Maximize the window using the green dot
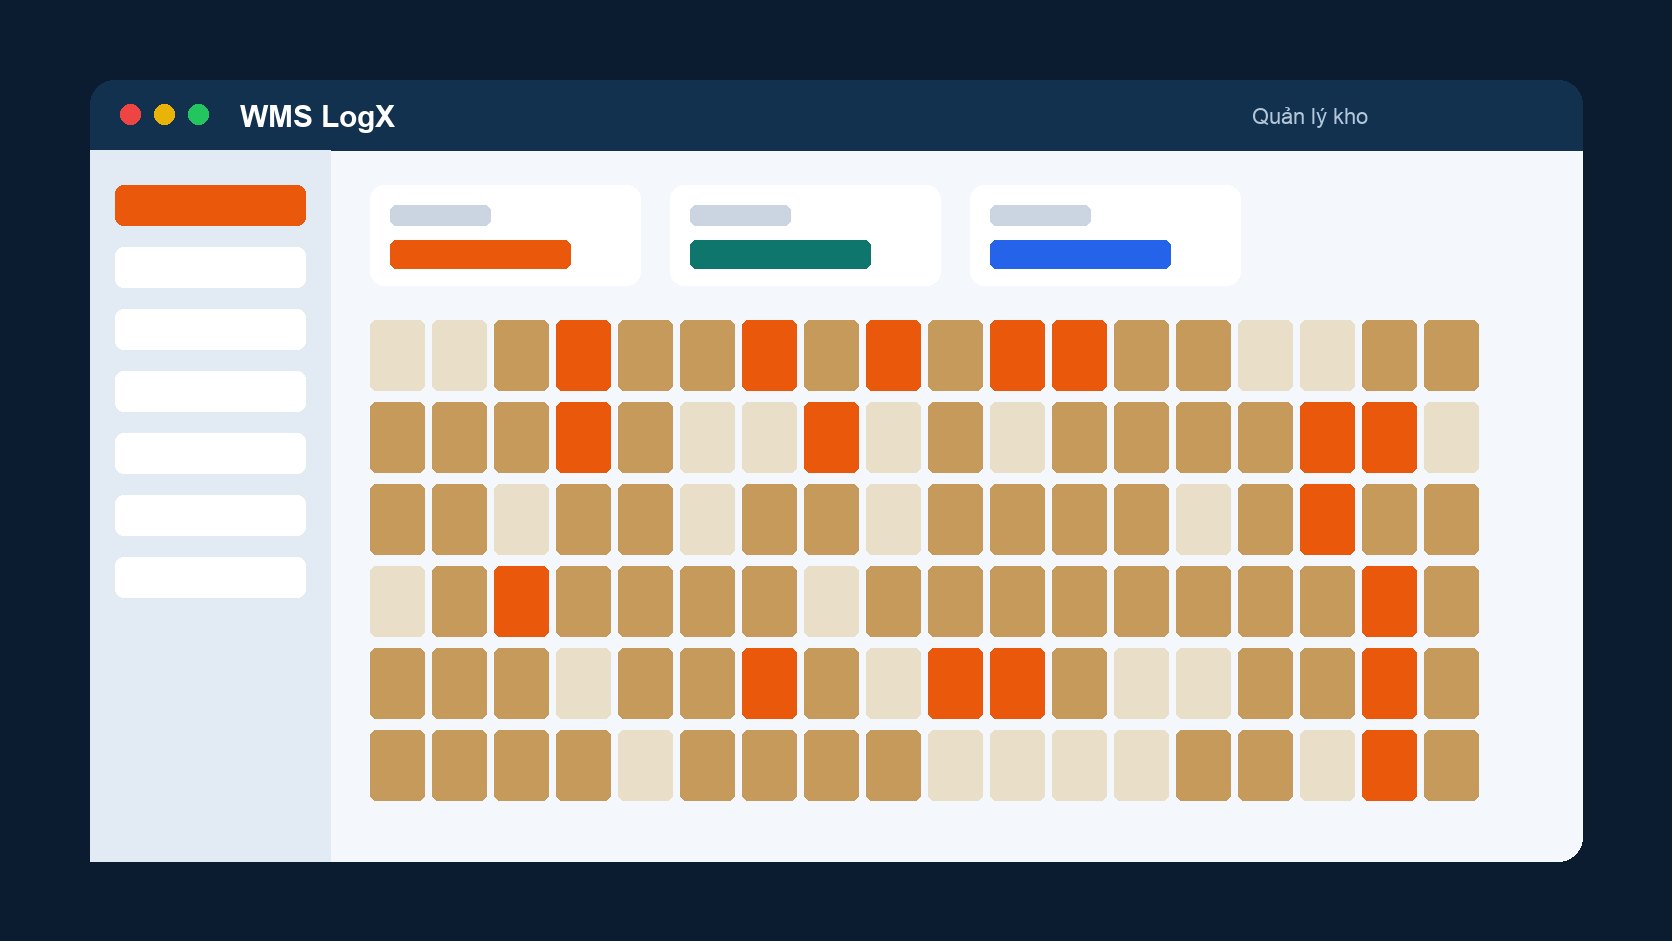 click(198, 115)
